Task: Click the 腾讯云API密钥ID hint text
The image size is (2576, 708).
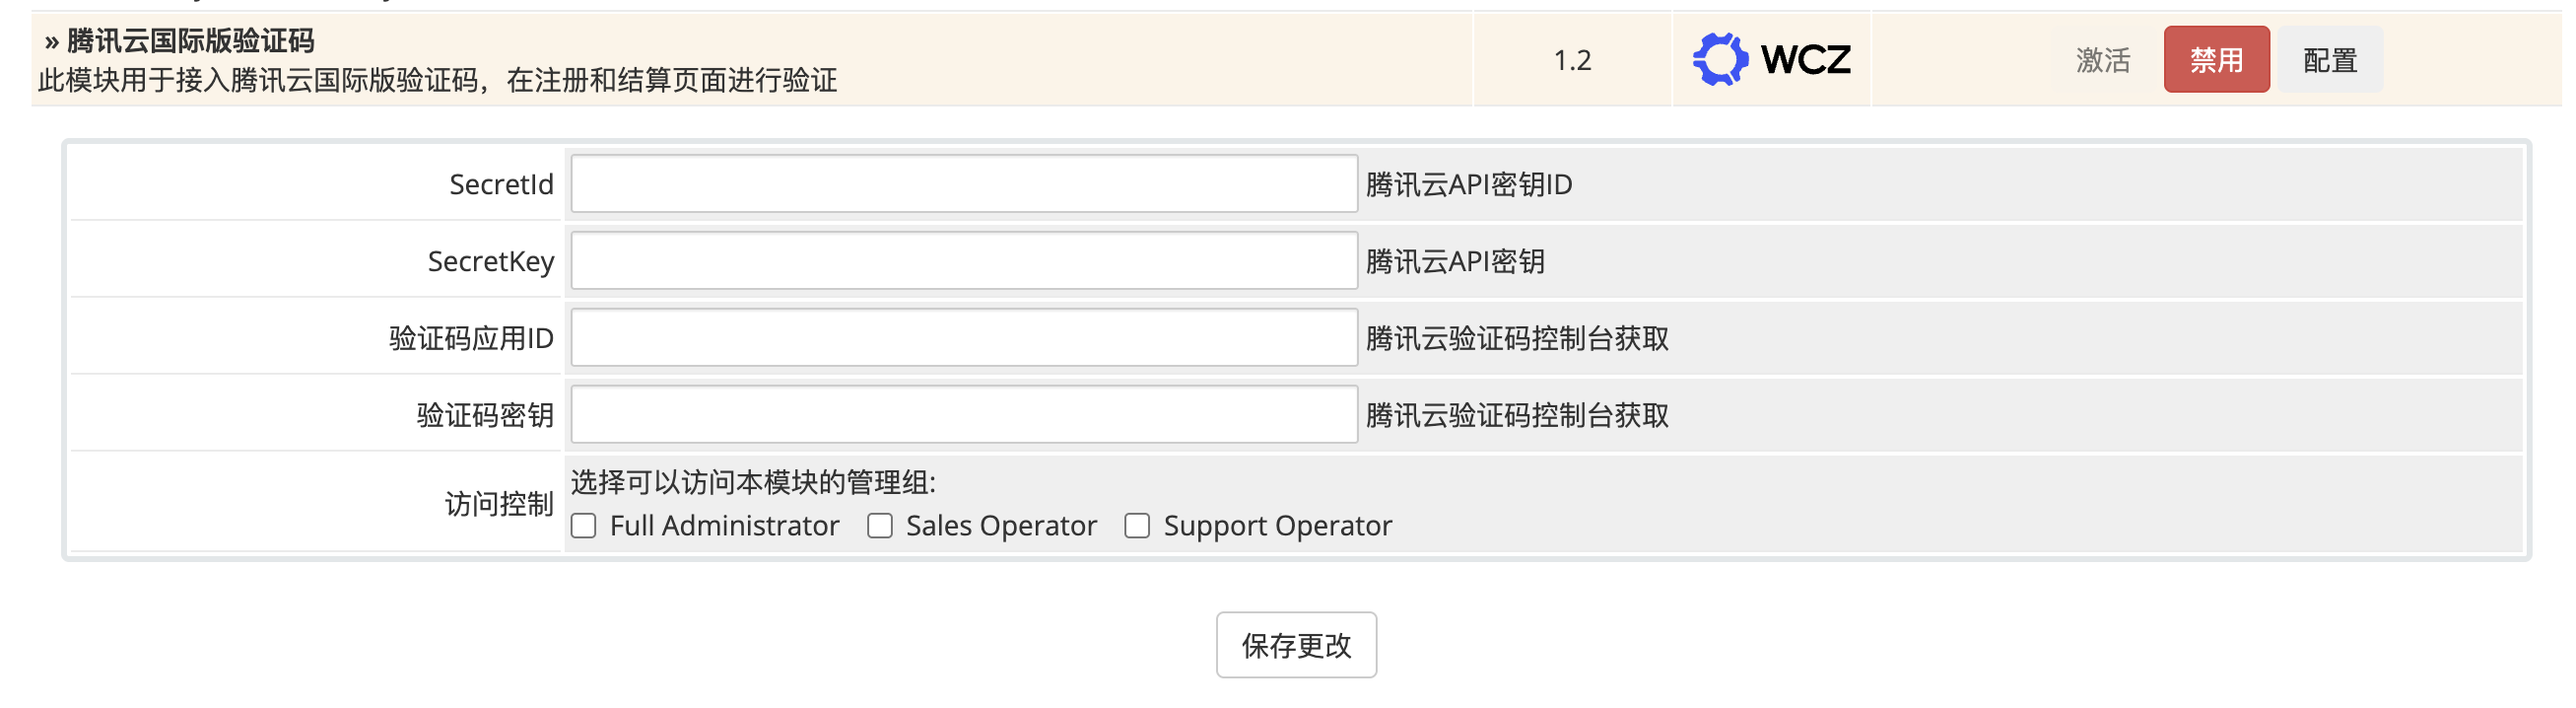Action: [1468, 184]
